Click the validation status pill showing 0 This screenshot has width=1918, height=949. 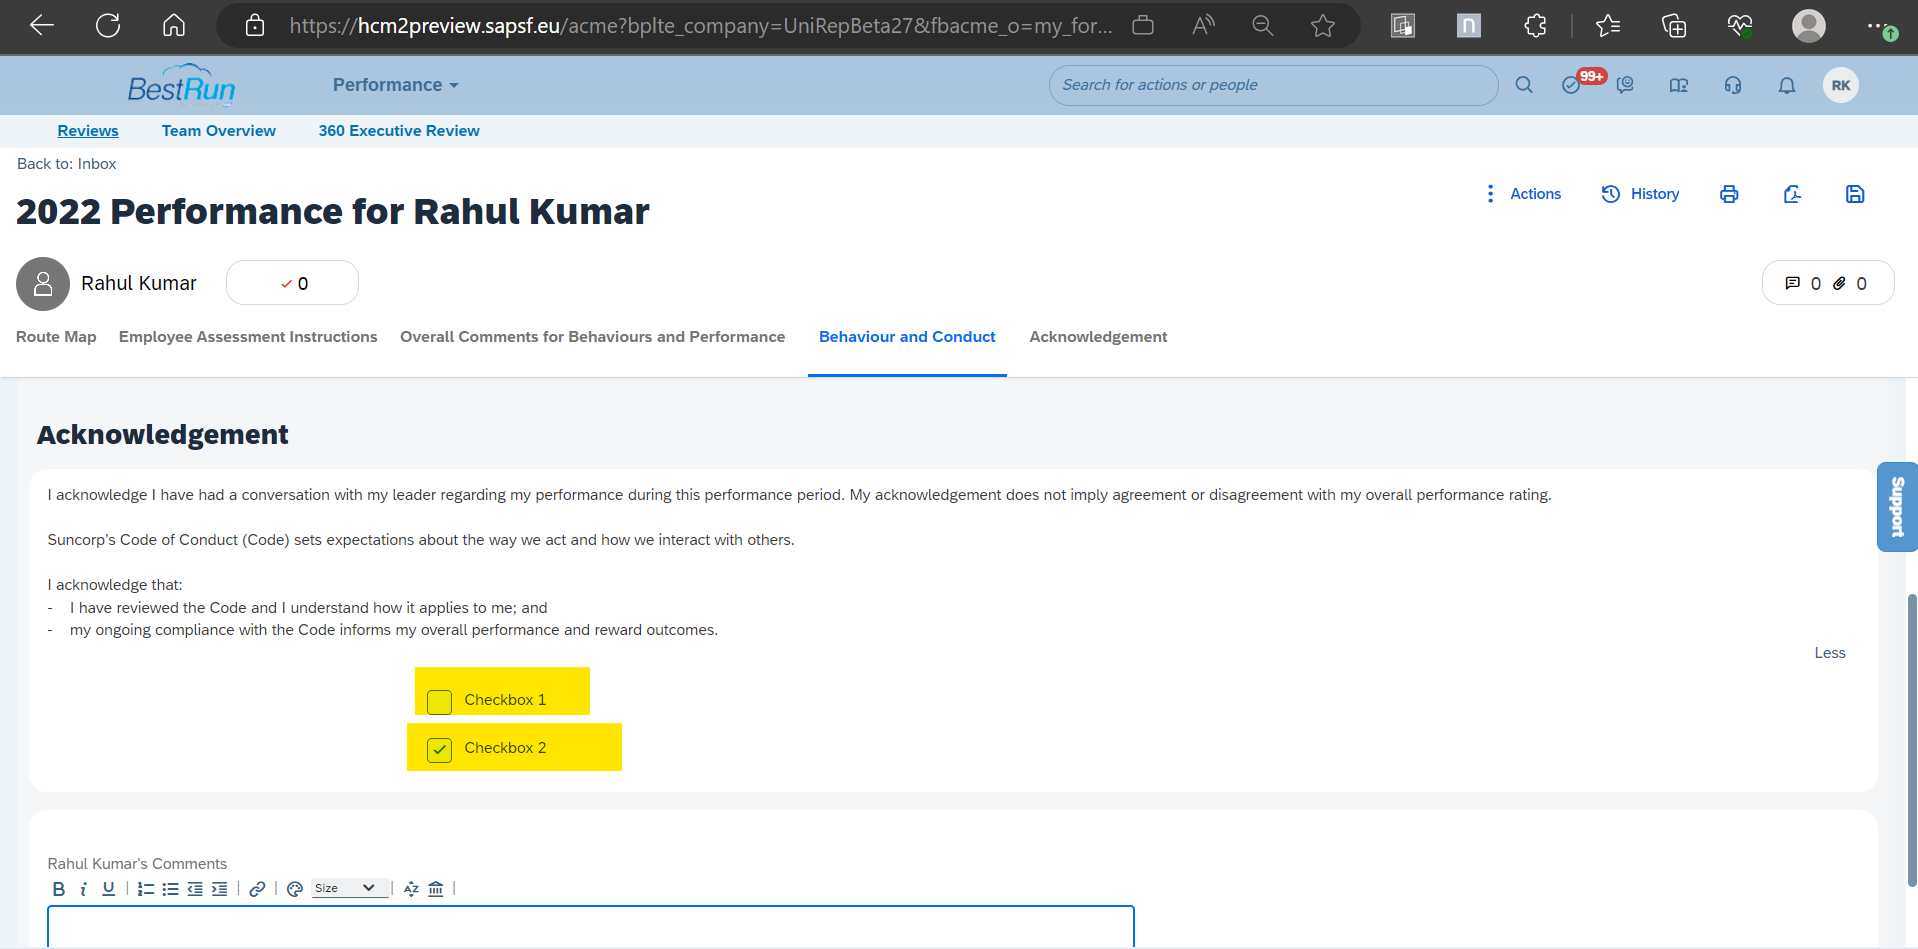tap(292, 283)
